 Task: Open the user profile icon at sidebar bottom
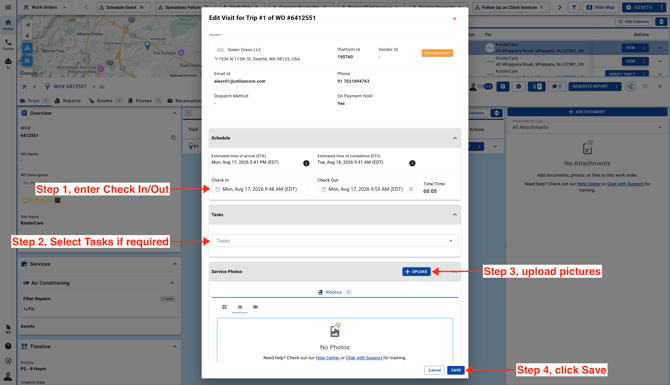[8, 376]
